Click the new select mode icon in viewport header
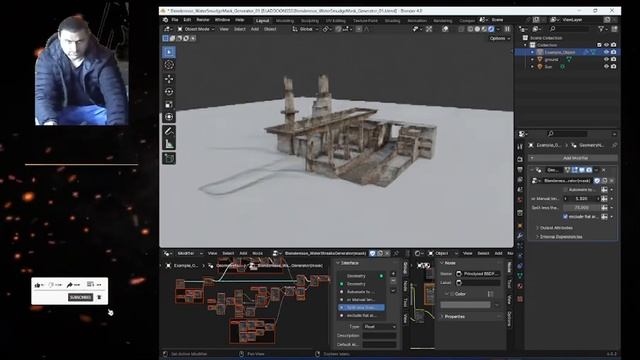The width and height of the screenshot is (640, 360). click(165, 38)
